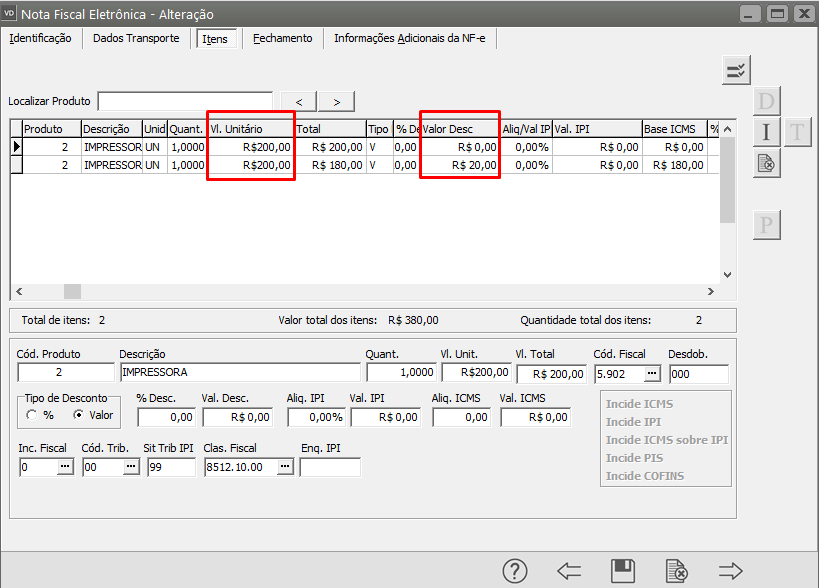Advance using the right arrow icon
Viewport: 819px width, 588px height.
pyautogui.click(x=731, y=571)
